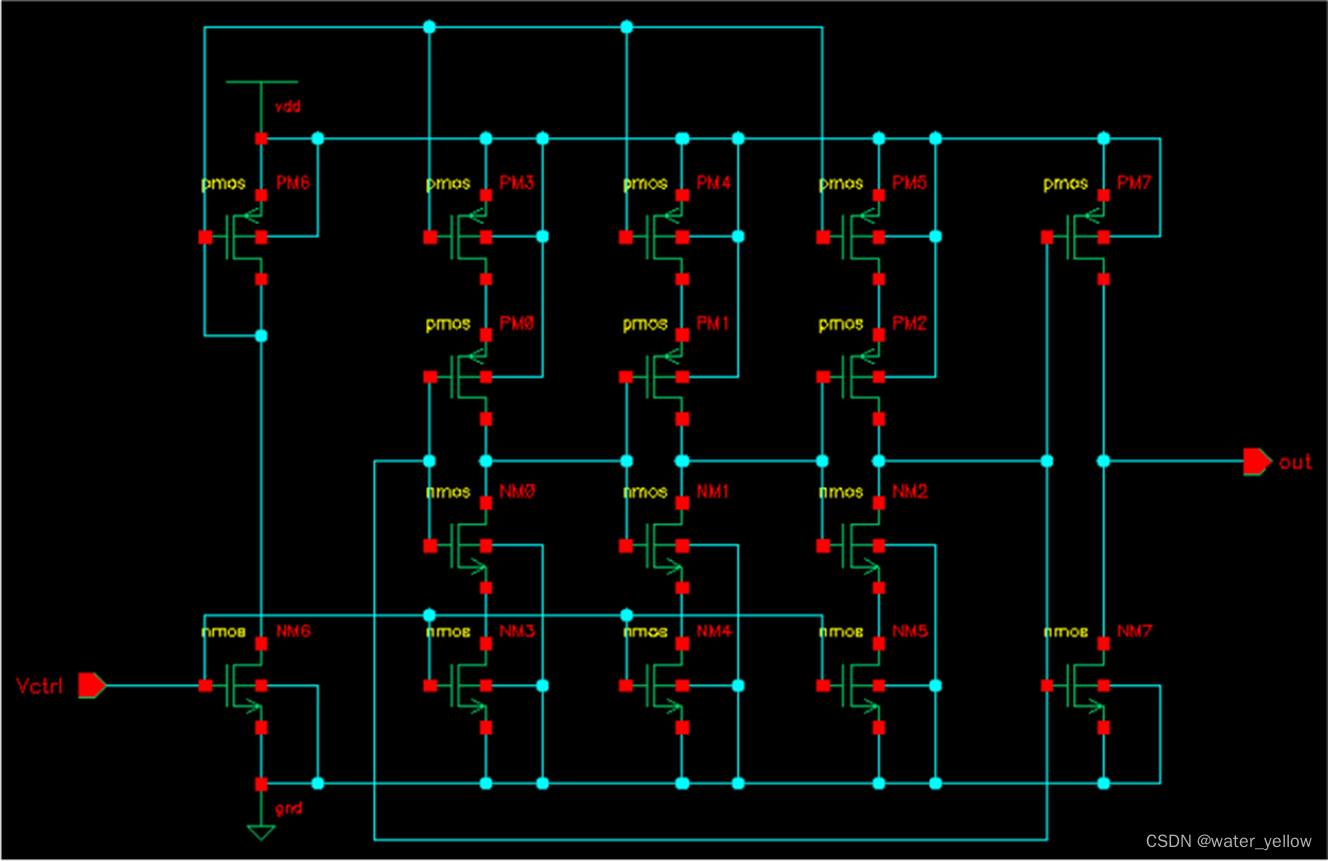The image size is (1328, 861).
Task: Click the red NM7 instance label
Action: (x=1135, y=632)
